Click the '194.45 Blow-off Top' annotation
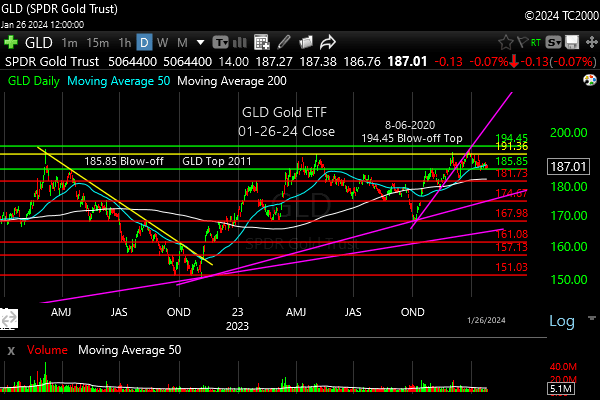Image resolution: width=600 pixels, height=400 pixels. pos(412,138)
